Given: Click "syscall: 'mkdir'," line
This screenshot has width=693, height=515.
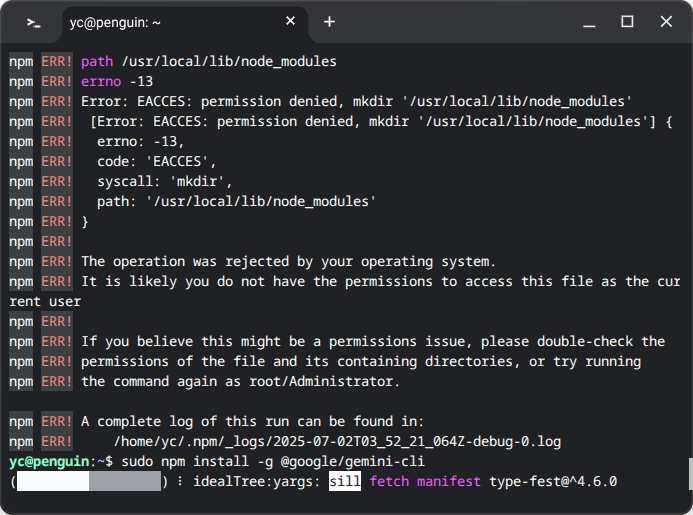Looking at the screenshot, I should [164, 181].
